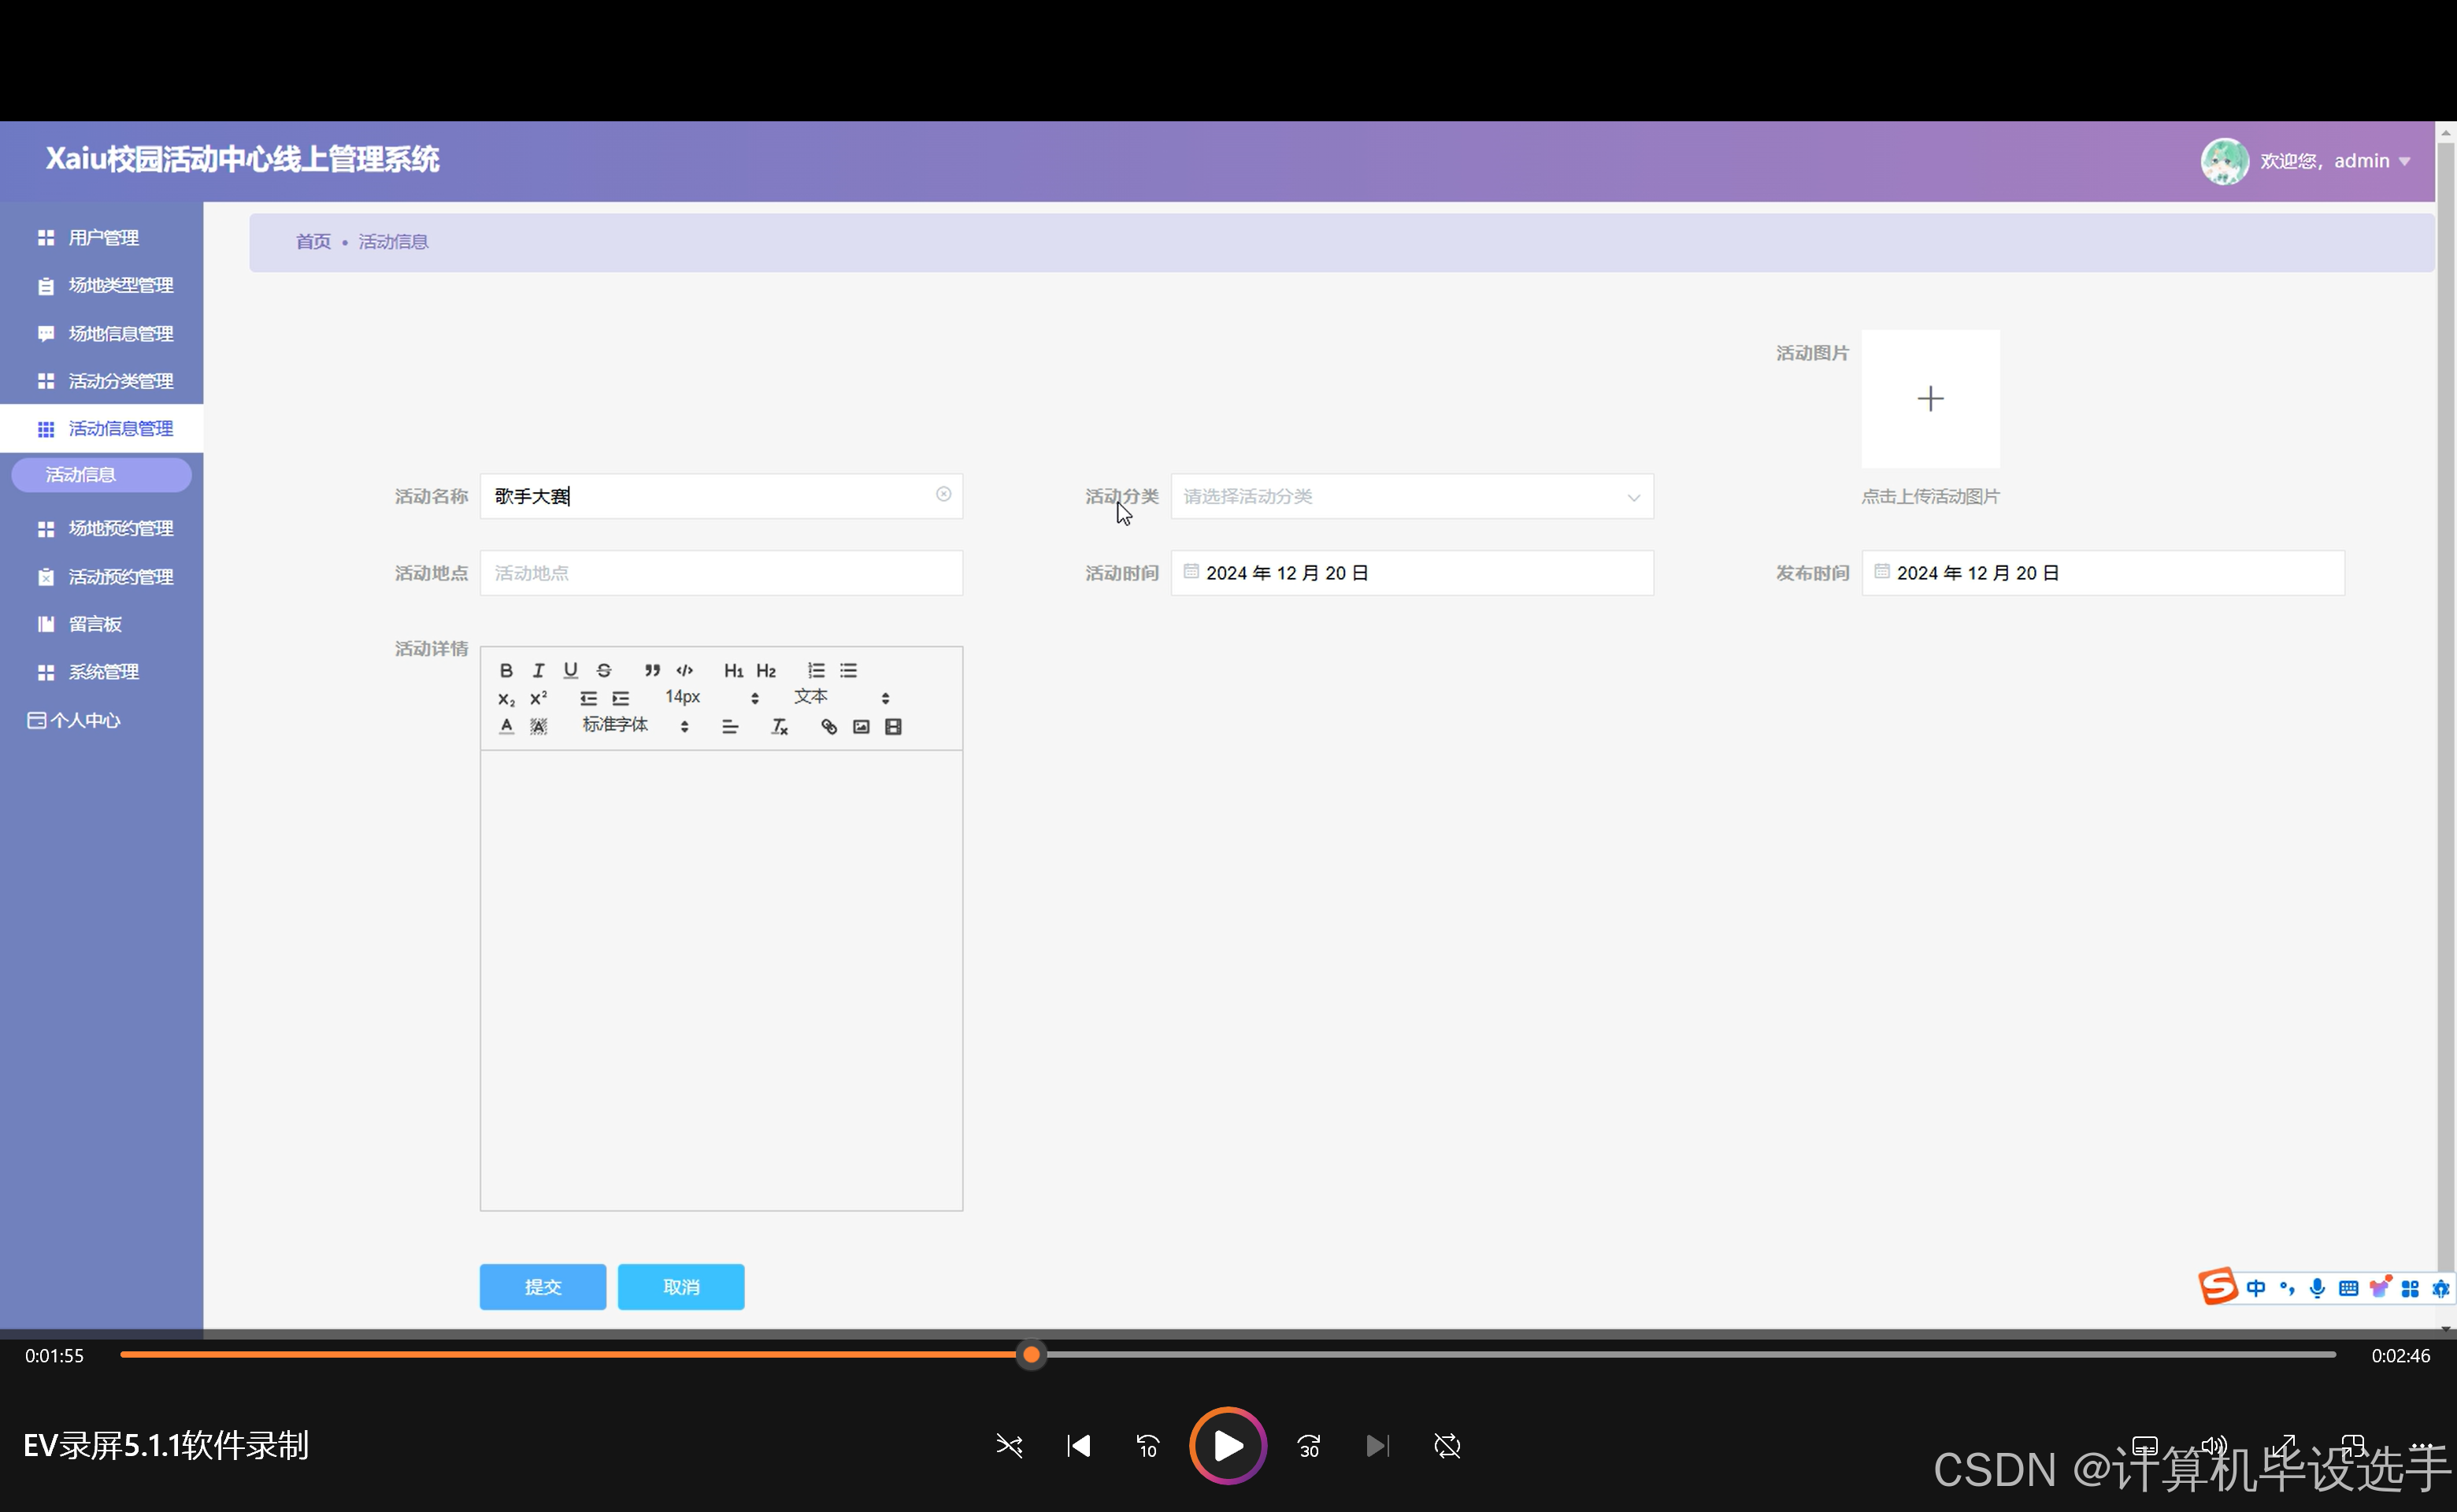Toggle strikethrough formatting
Screen dimensions: 2457x1512
coord(603,670)
